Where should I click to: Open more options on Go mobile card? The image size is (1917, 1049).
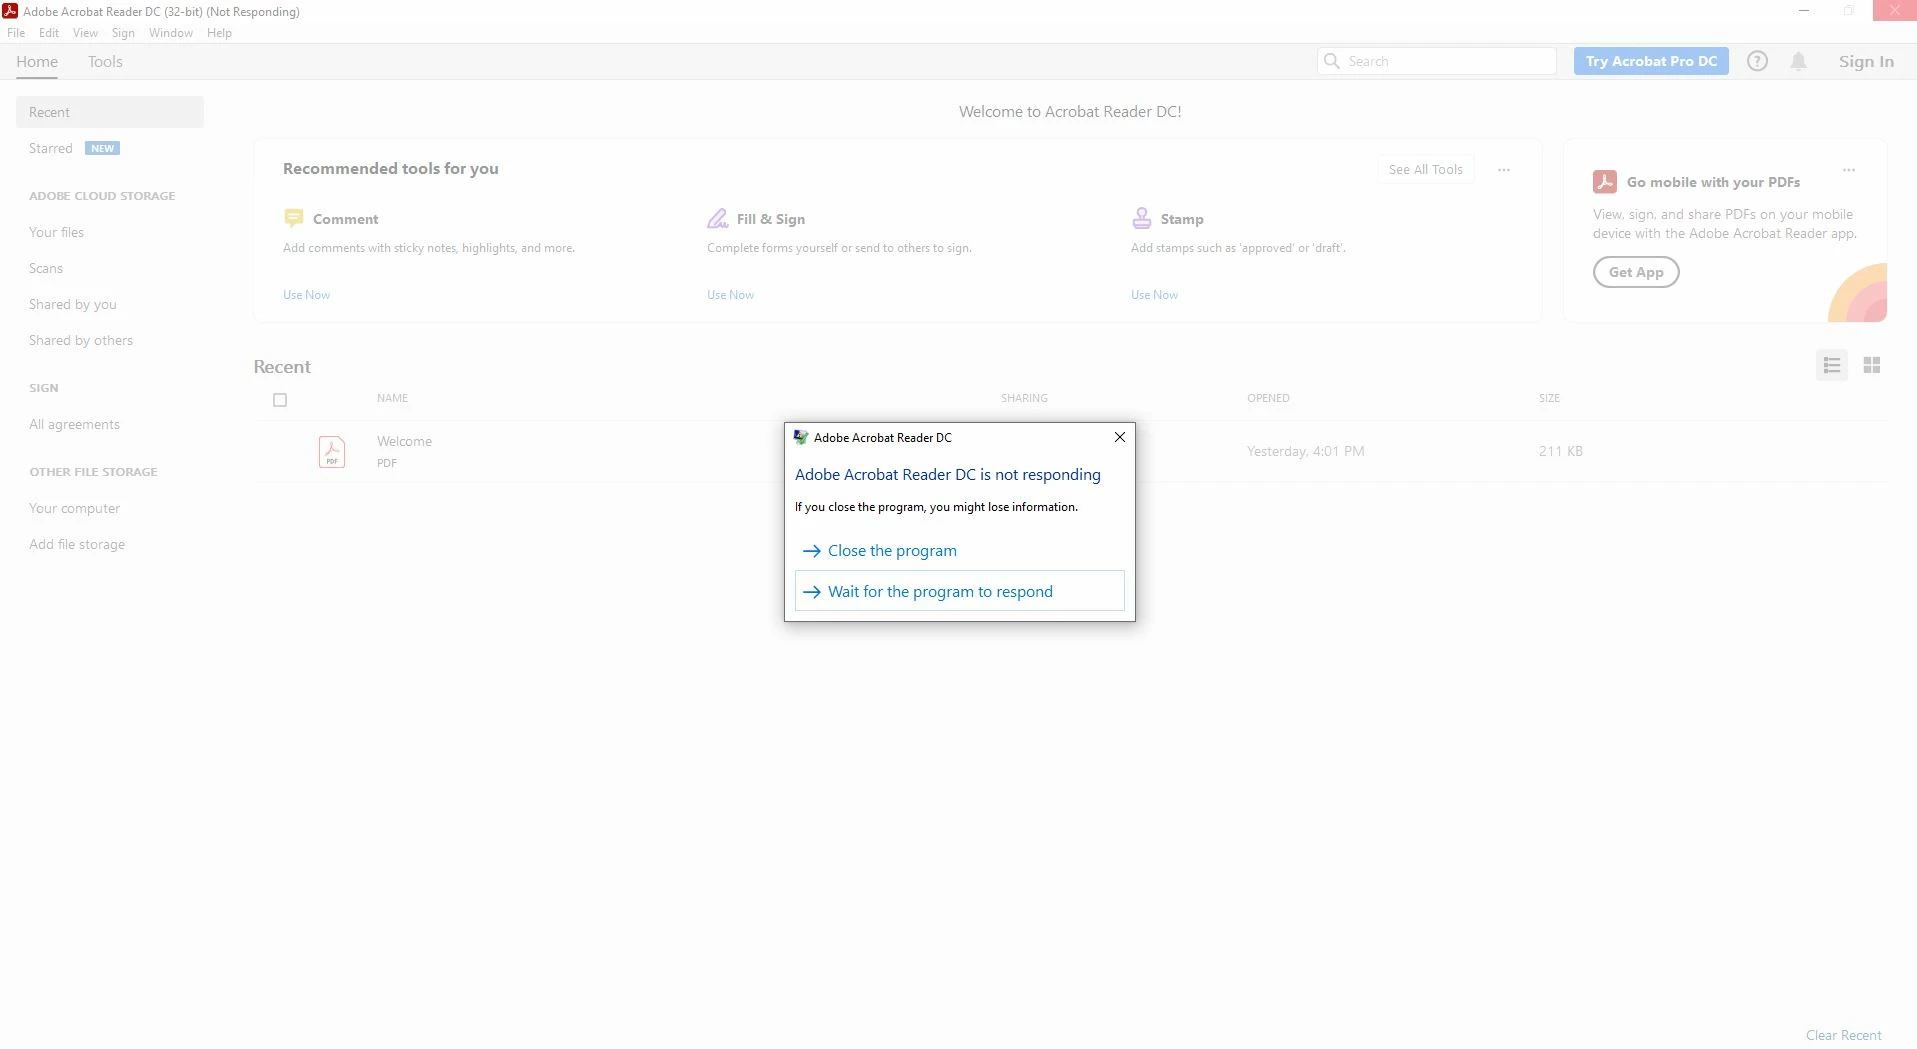pyautogui.click(x=1848, y=170)
